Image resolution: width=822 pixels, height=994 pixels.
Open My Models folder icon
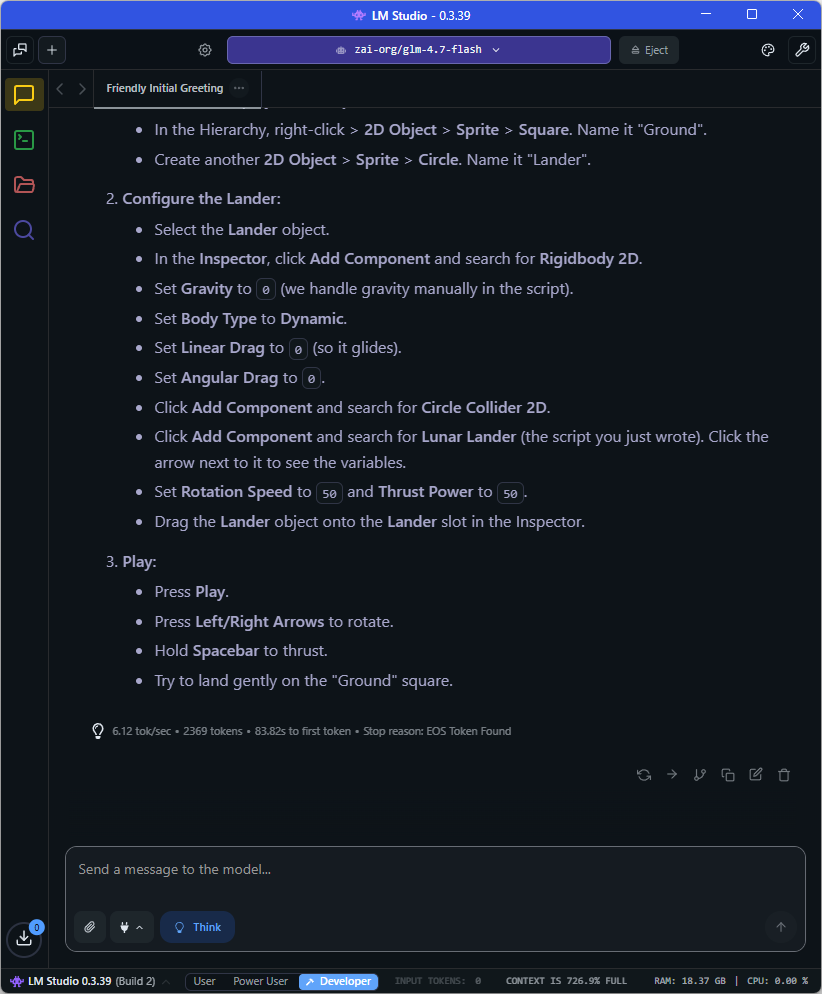pyautogui.click(x=24, y=185)
